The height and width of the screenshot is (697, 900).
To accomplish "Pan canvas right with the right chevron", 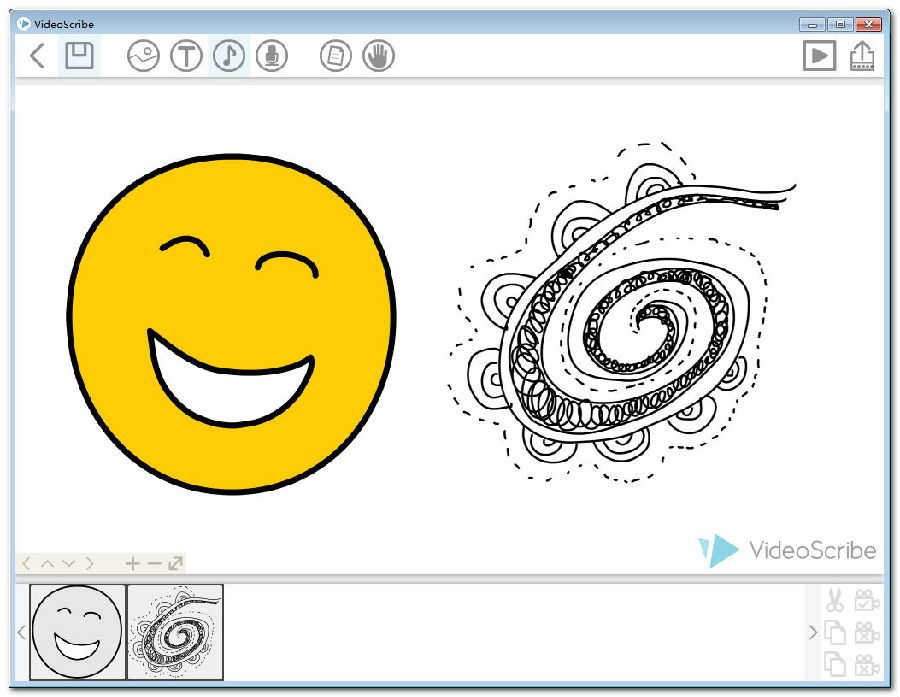I will (90, 563).
